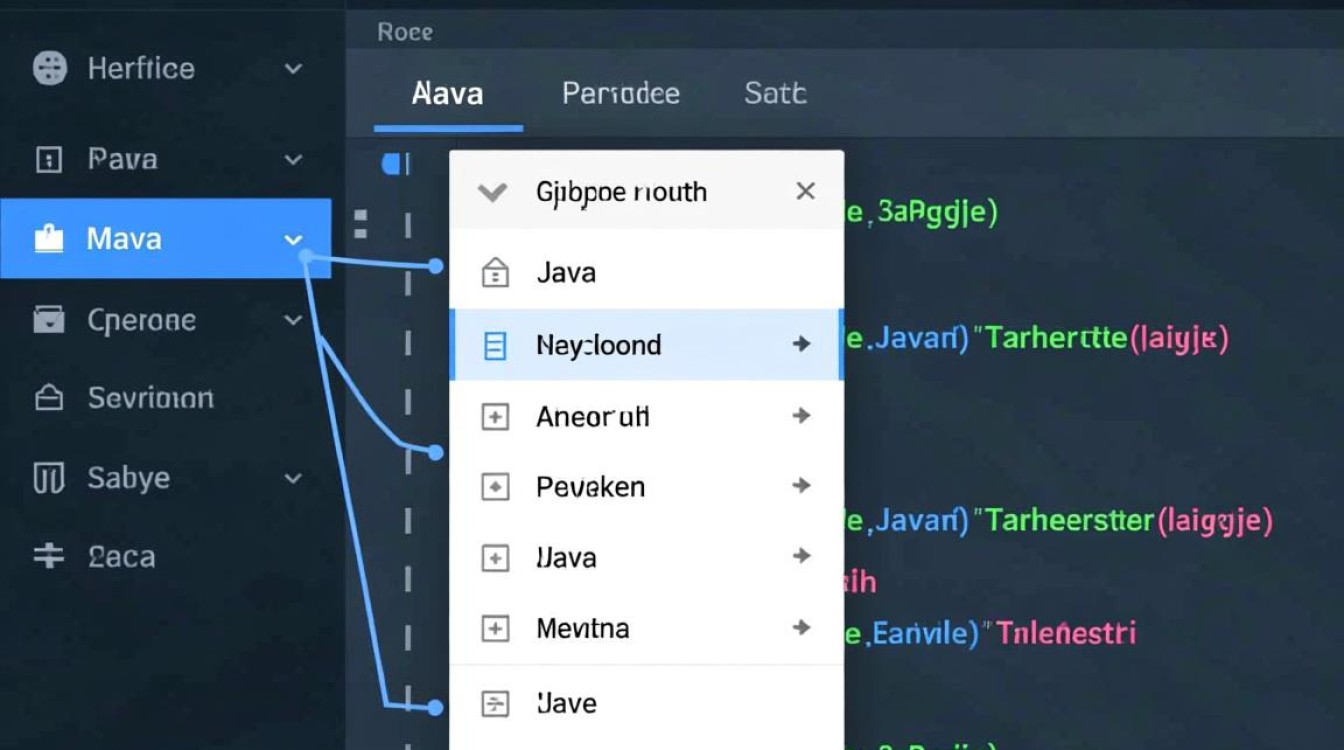Expand the Neycloond submenu arrow
This screenshot has height=750, width=1344.
tap(802, 343)
